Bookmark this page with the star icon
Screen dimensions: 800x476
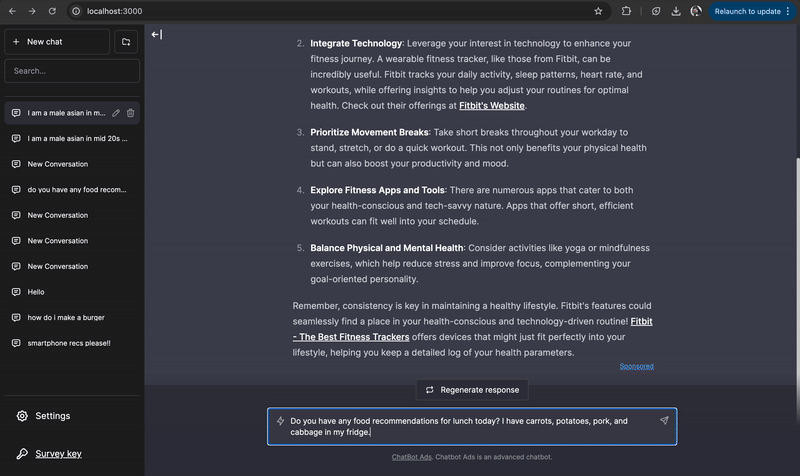click(598, 11)
